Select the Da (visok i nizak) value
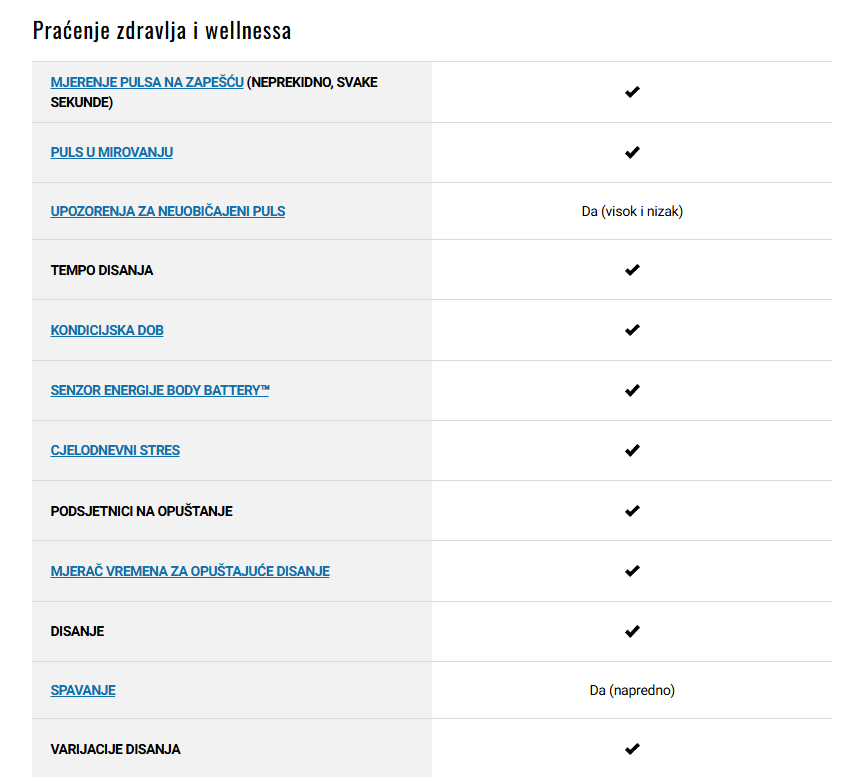The image size is (852, 777). click(x=632, y=211)
